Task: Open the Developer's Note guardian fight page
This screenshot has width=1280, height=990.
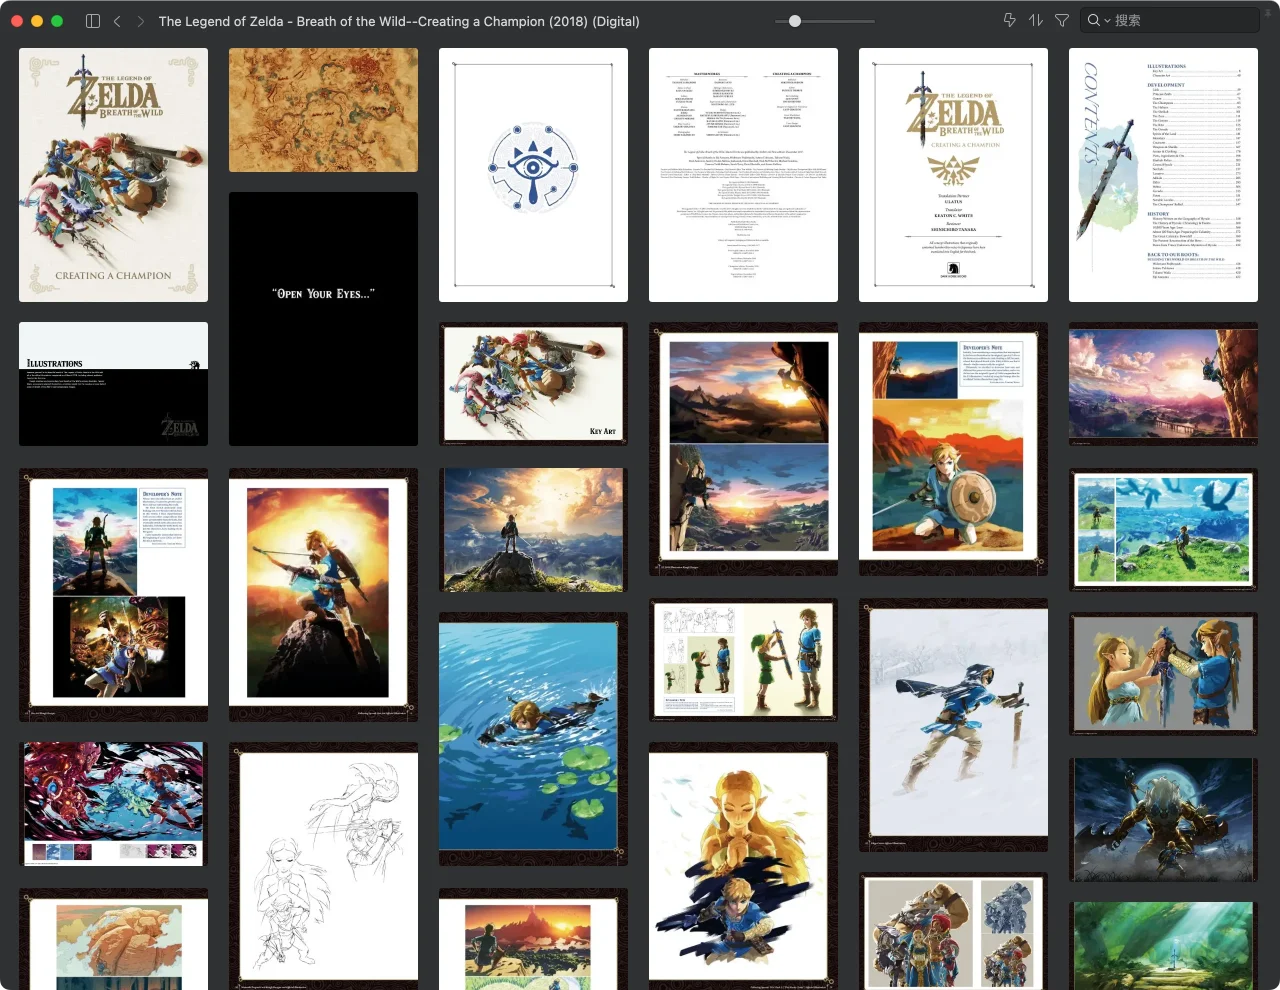Action: pos(114,595)
